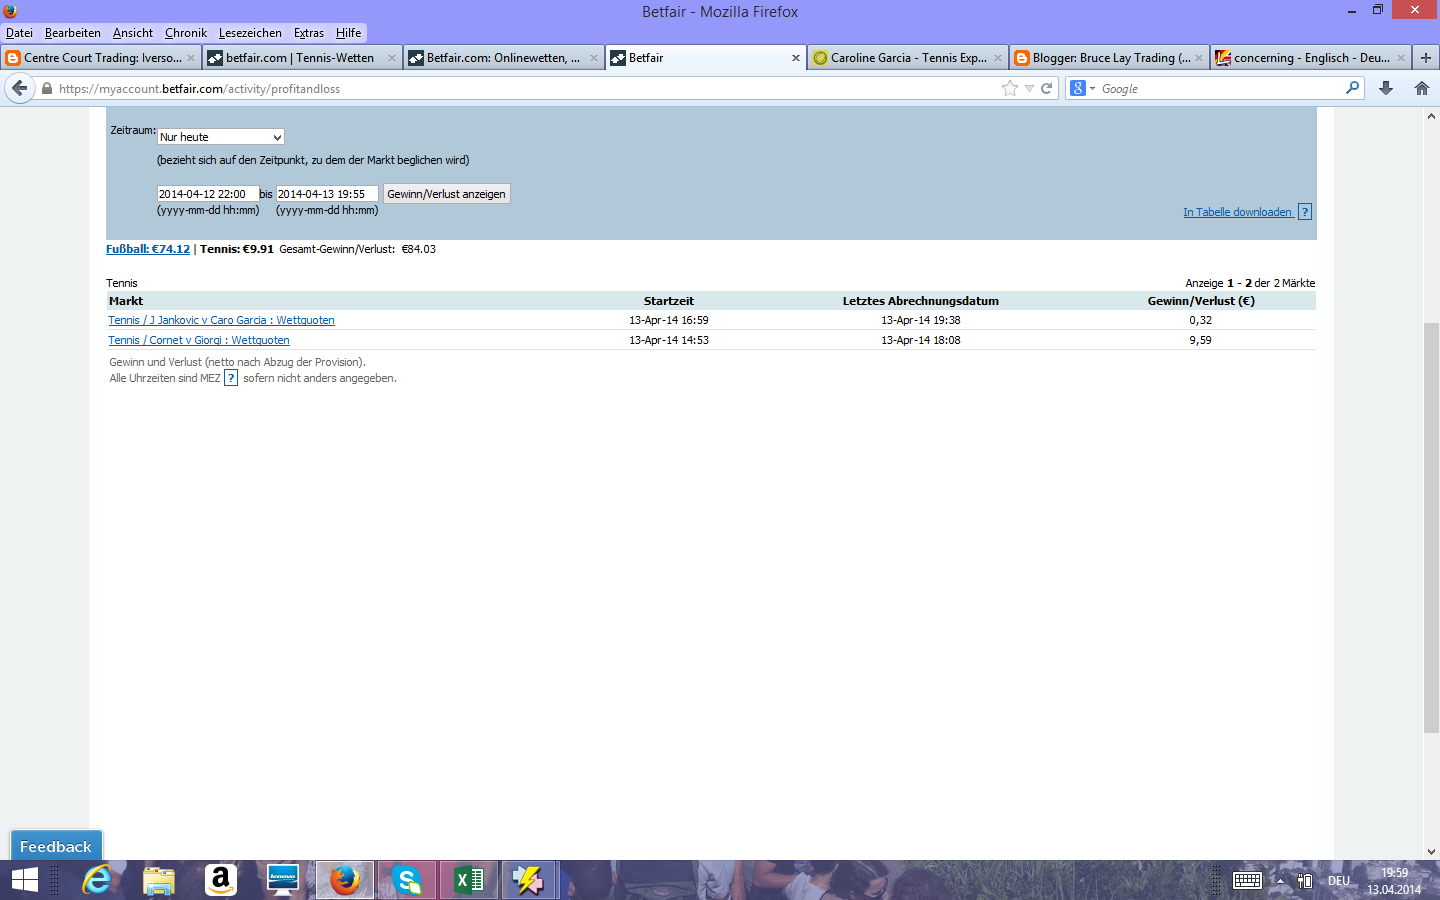The width and height of the screenshot is (1440, 900).
Task: Open the Firefox downloads arrow icon
Action: point(1386,88)
